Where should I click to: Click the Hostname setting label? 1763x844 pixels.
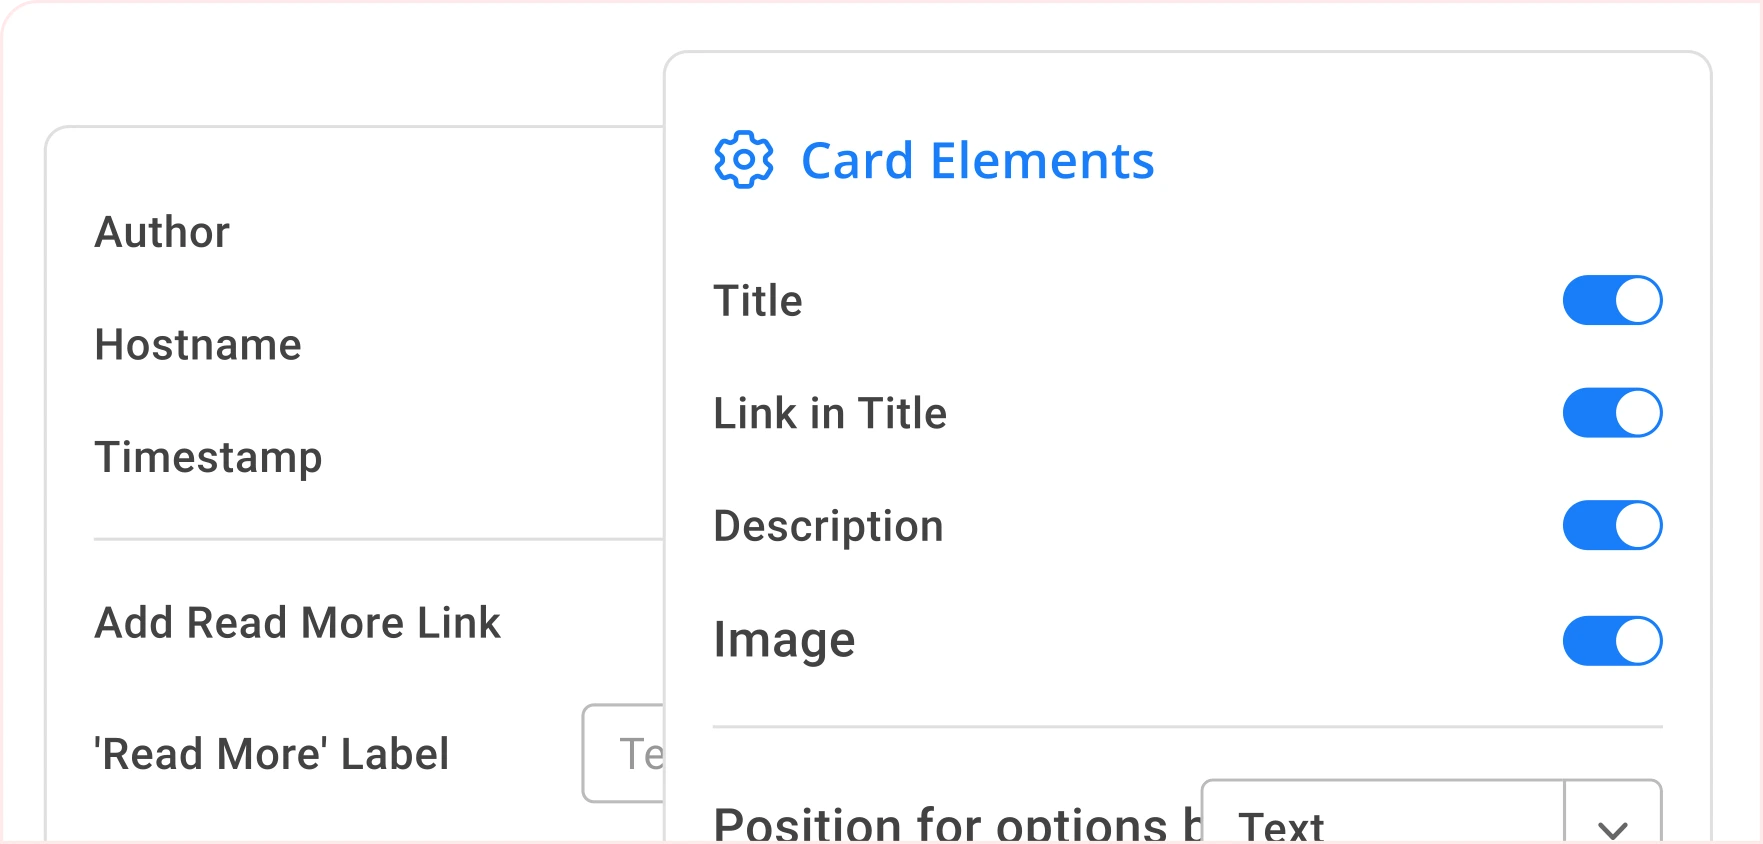click(x=198, y=345)
